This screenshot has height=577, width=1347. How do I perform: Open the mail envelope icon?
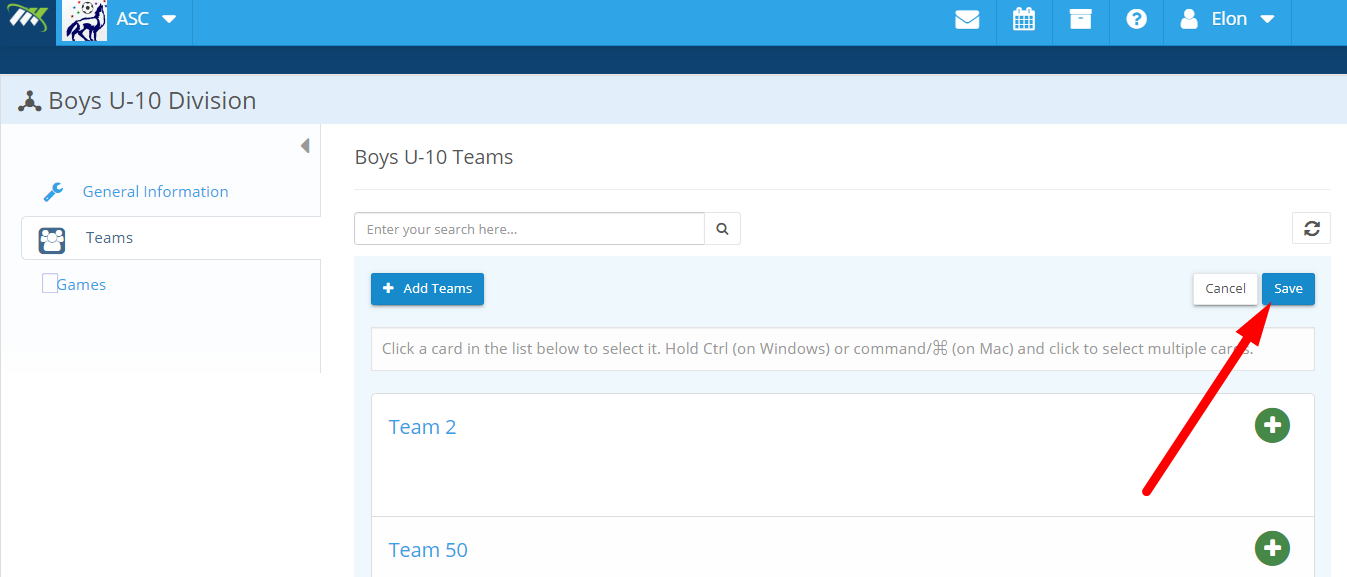[x=967, y=19]
